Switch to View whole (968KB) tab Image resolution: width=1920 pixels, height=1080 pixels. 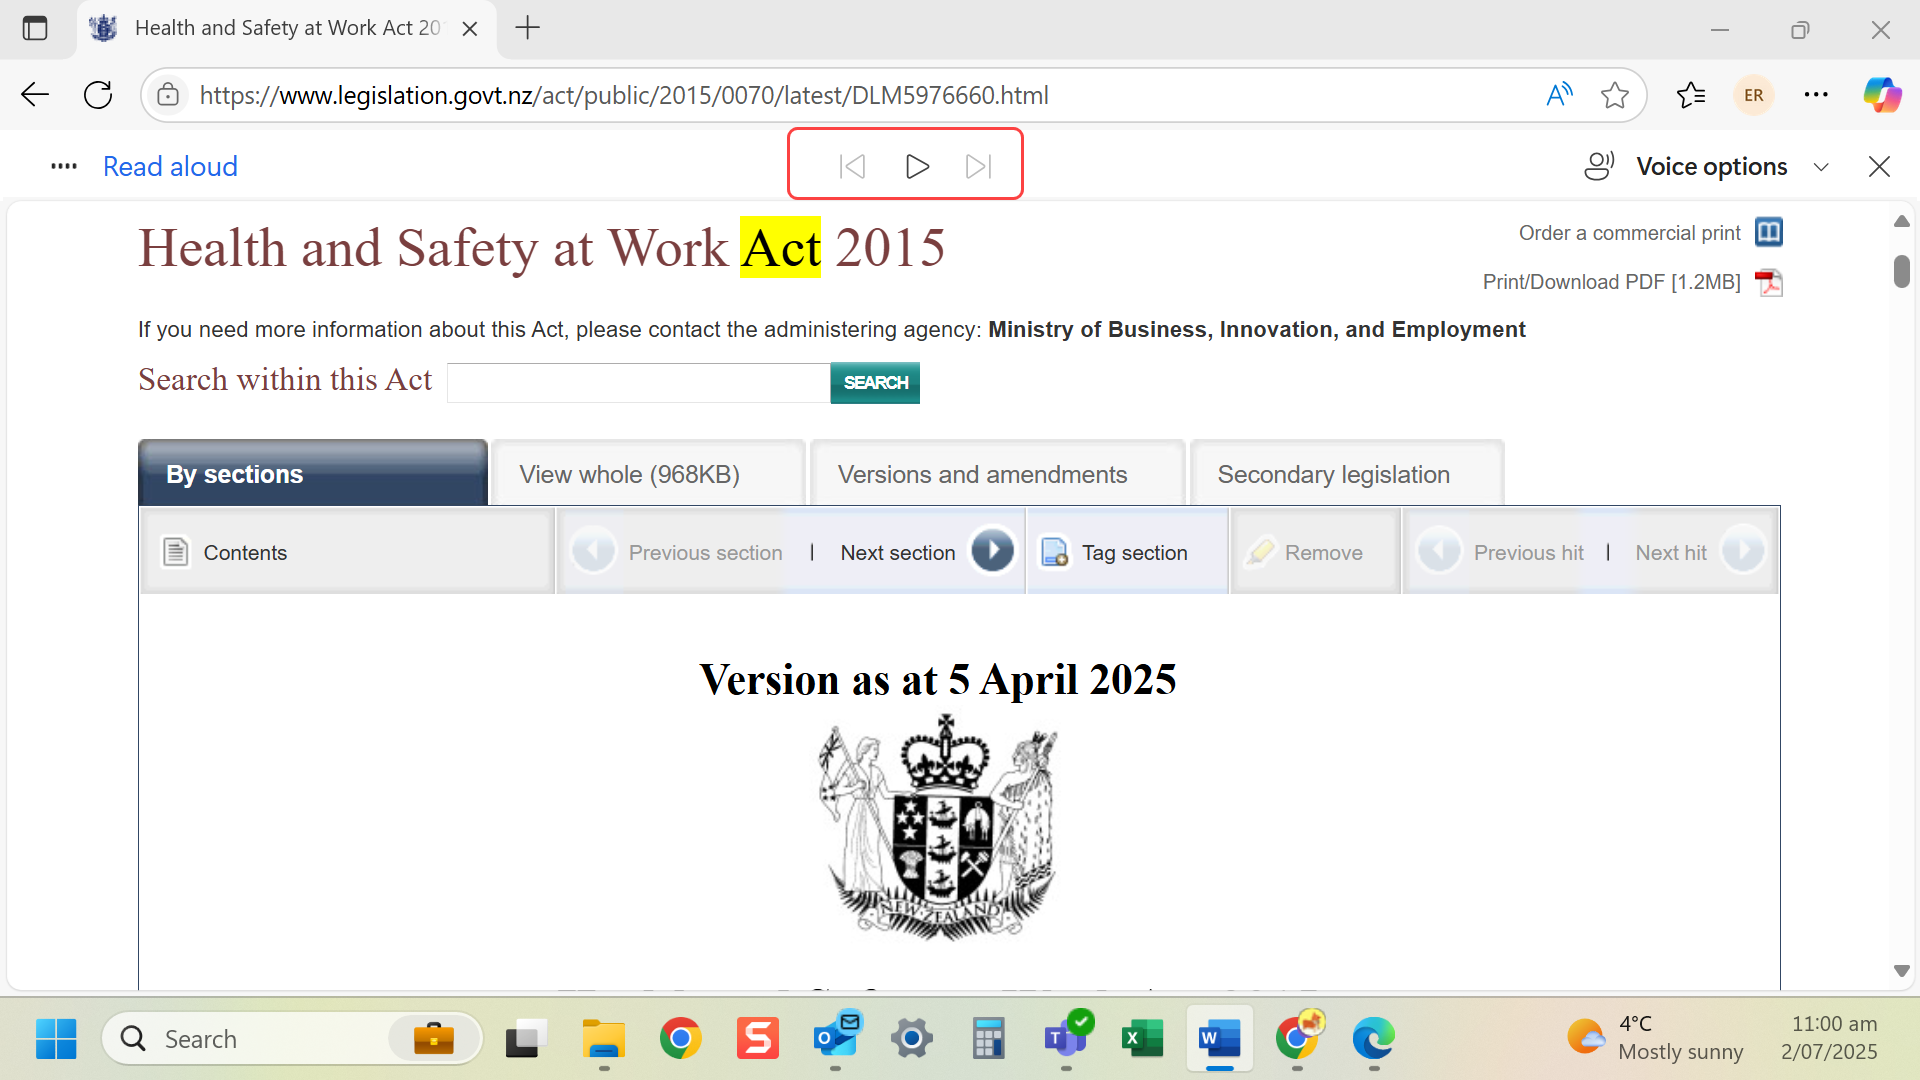point(648,474)
